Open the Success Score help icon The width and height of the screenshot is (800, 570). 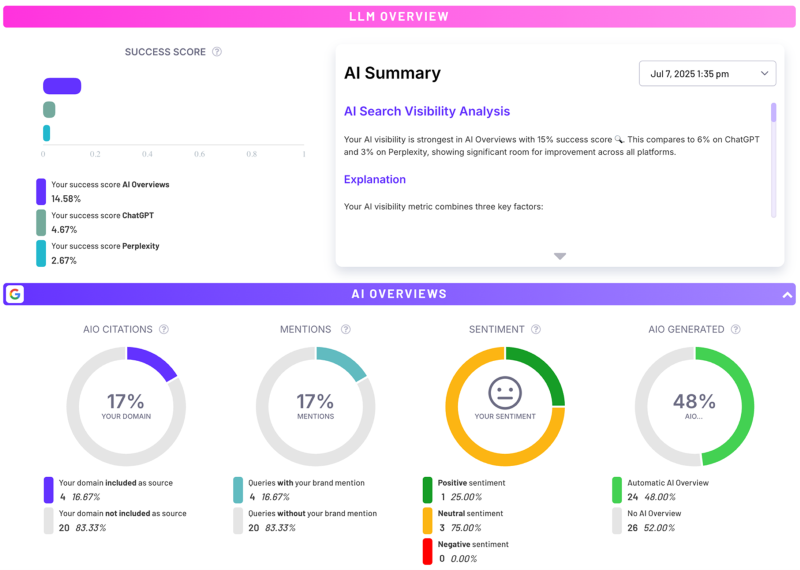(217, 52)
